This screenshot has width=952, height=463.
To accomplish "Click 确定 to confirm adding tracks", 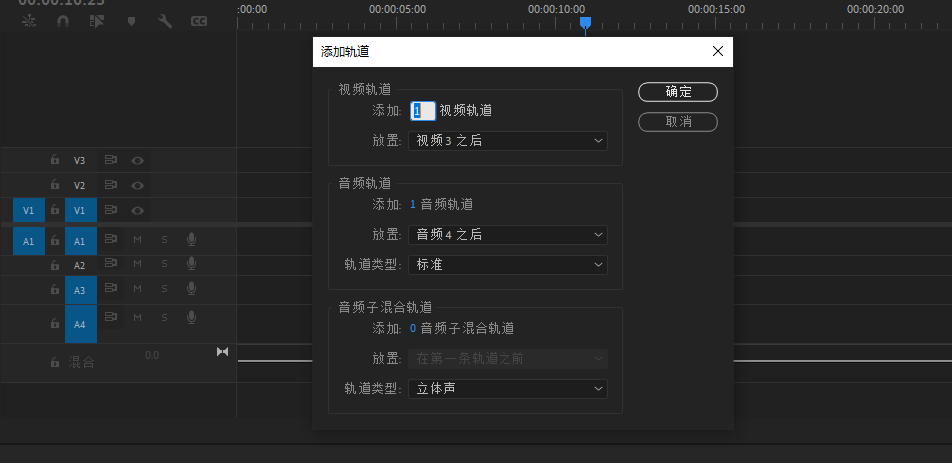I will point(678,92).
